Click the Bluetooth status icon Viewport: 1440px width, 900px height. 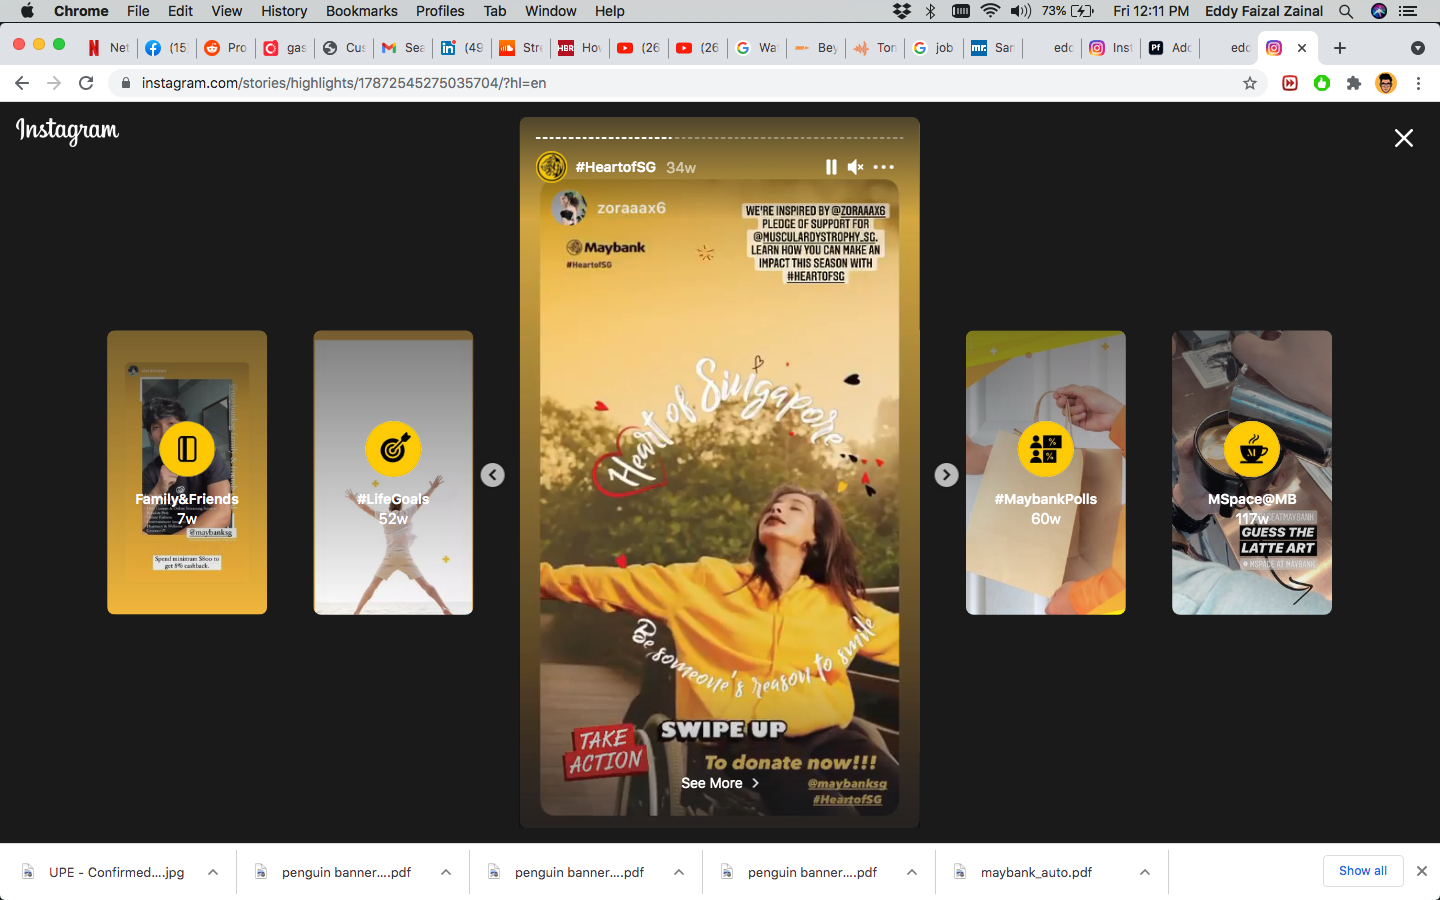(930, 11)
